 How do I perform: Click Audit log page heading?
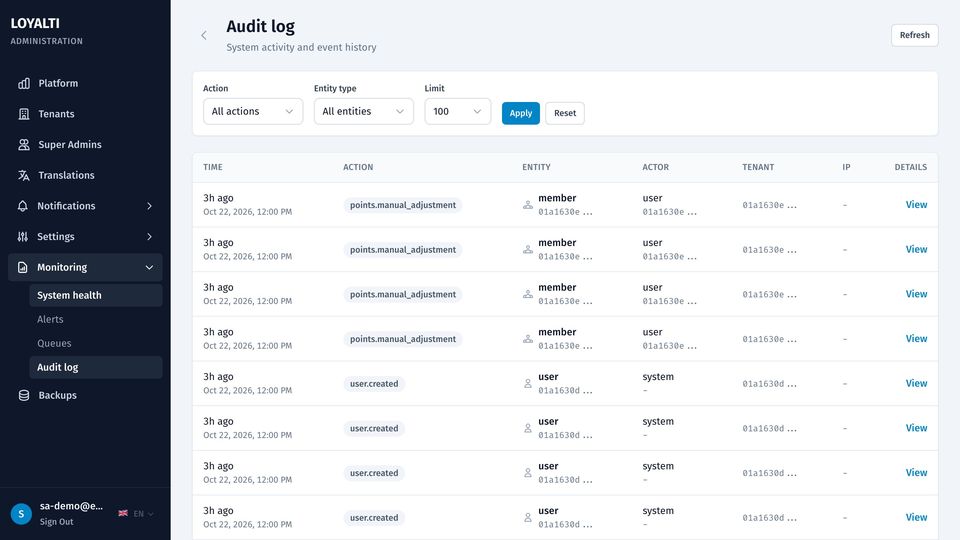pos(260,27)
